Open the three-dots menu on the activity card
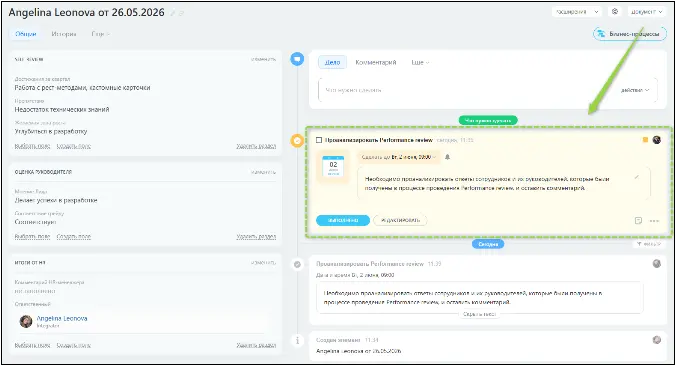Image resolution: width=677 pixels, height=367 pixels. [x=654, y=221]
